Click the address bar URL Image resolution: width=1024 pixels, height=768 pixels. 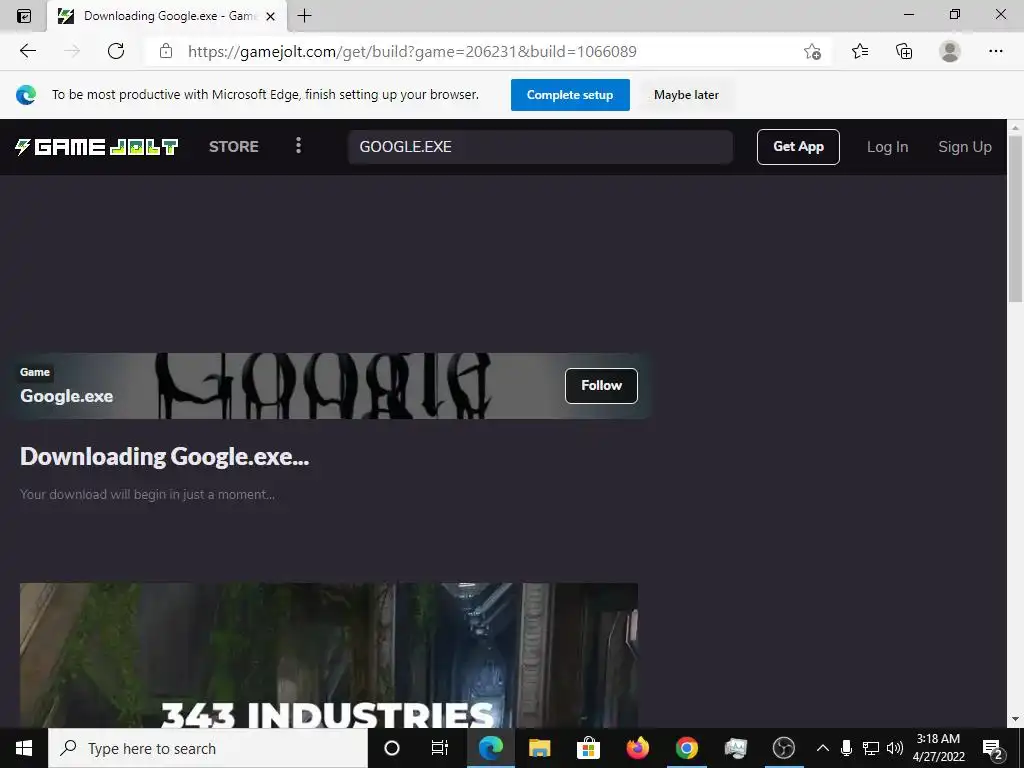click(411, 52)
